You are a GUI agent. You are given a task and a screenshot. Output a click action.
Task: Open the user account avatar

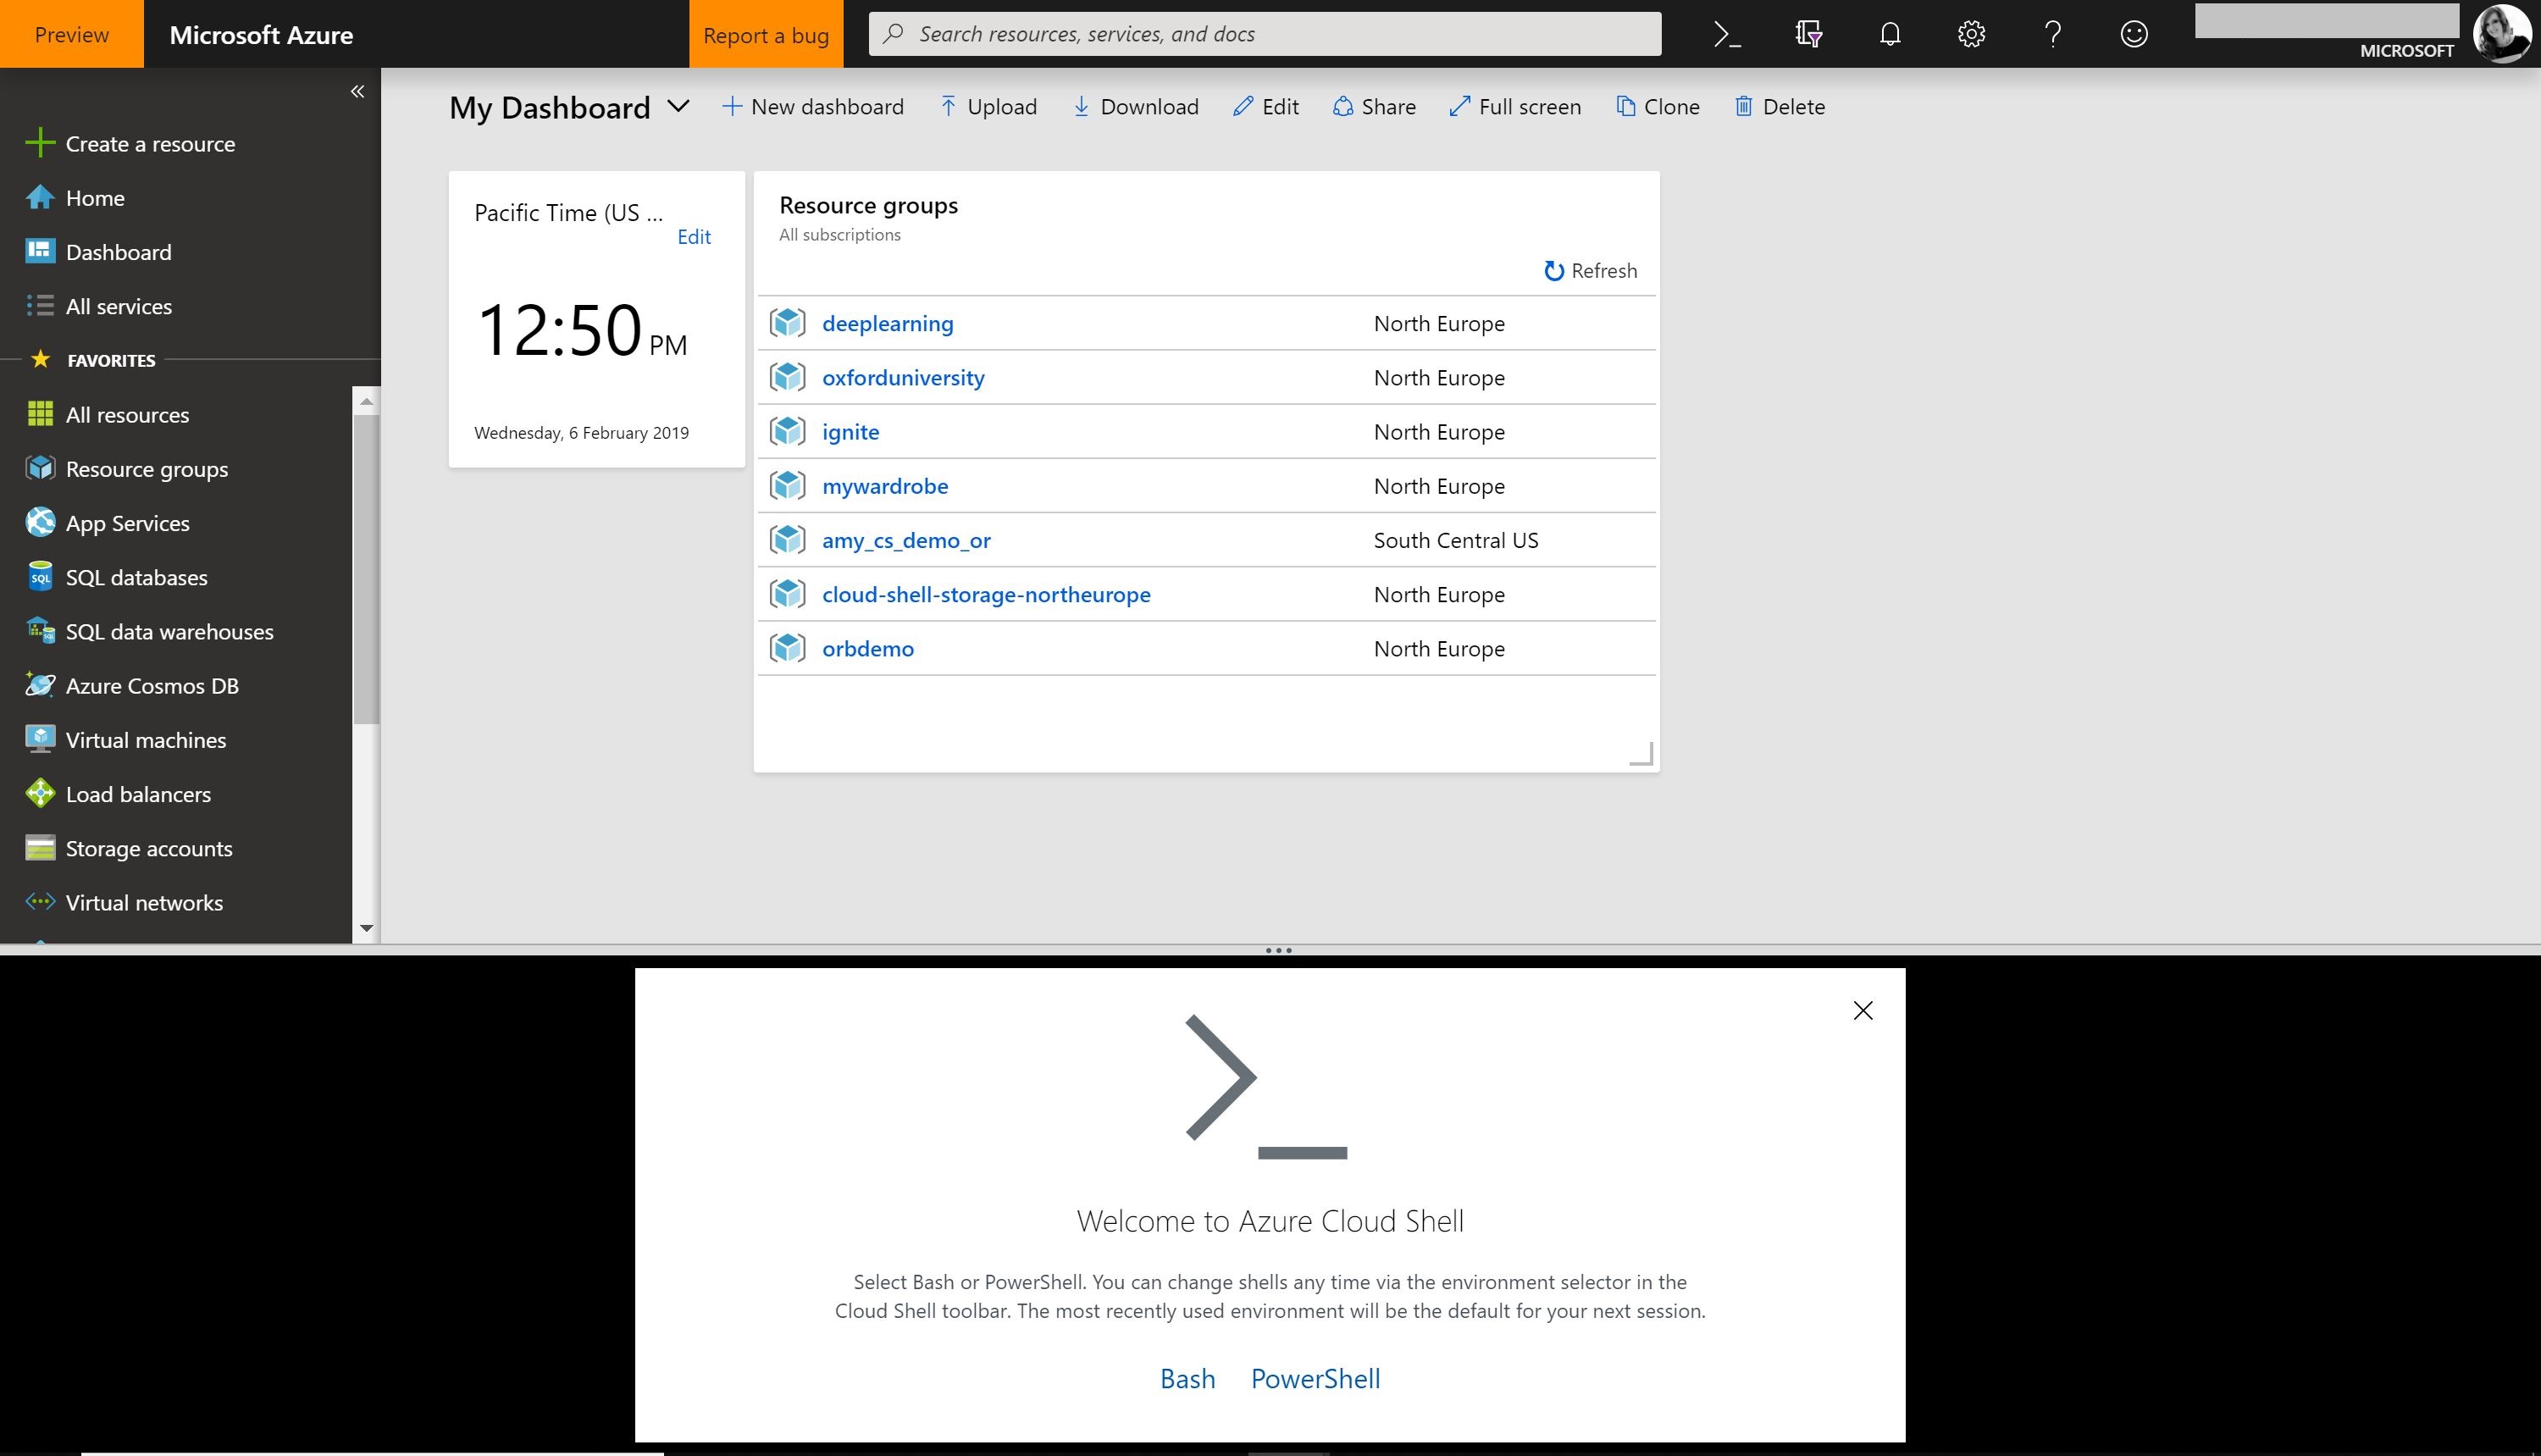point(2503,34)
